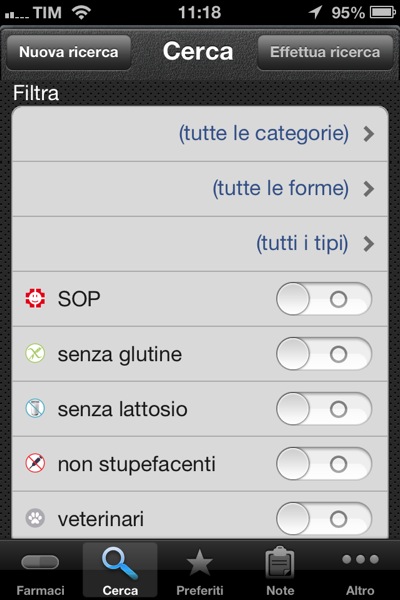
Task: Switch on the veterinari filter
Action: point(324,519)
